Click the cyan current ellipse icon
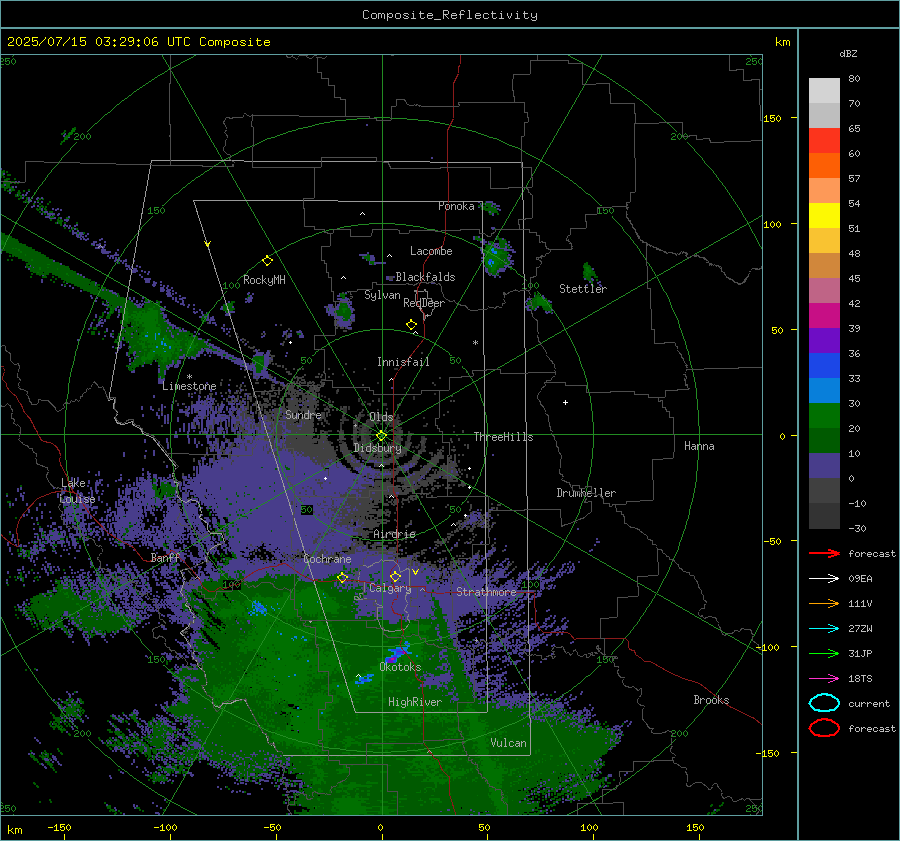900x841 pixels. coord(824,703)
